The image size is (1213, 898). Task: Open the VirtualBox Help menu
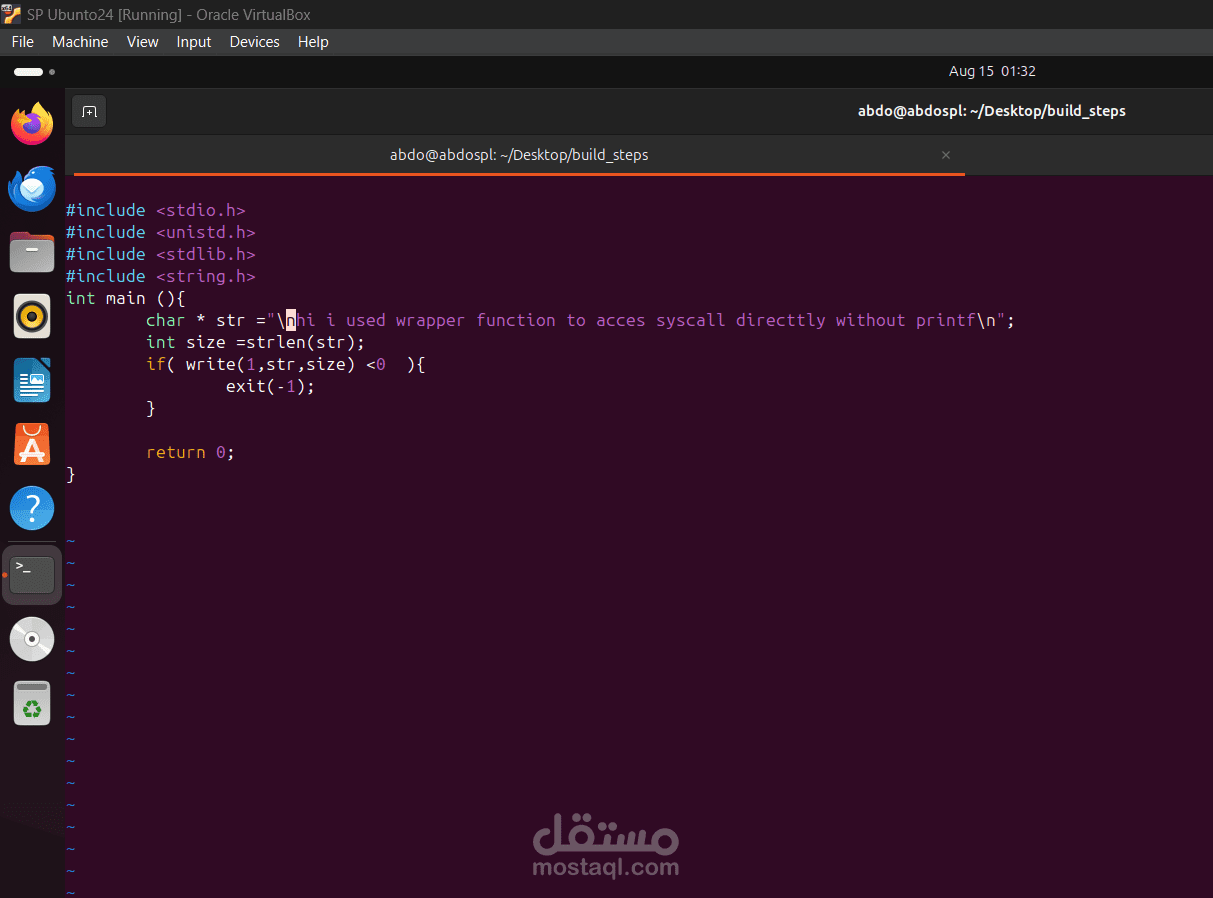[313, 42]
